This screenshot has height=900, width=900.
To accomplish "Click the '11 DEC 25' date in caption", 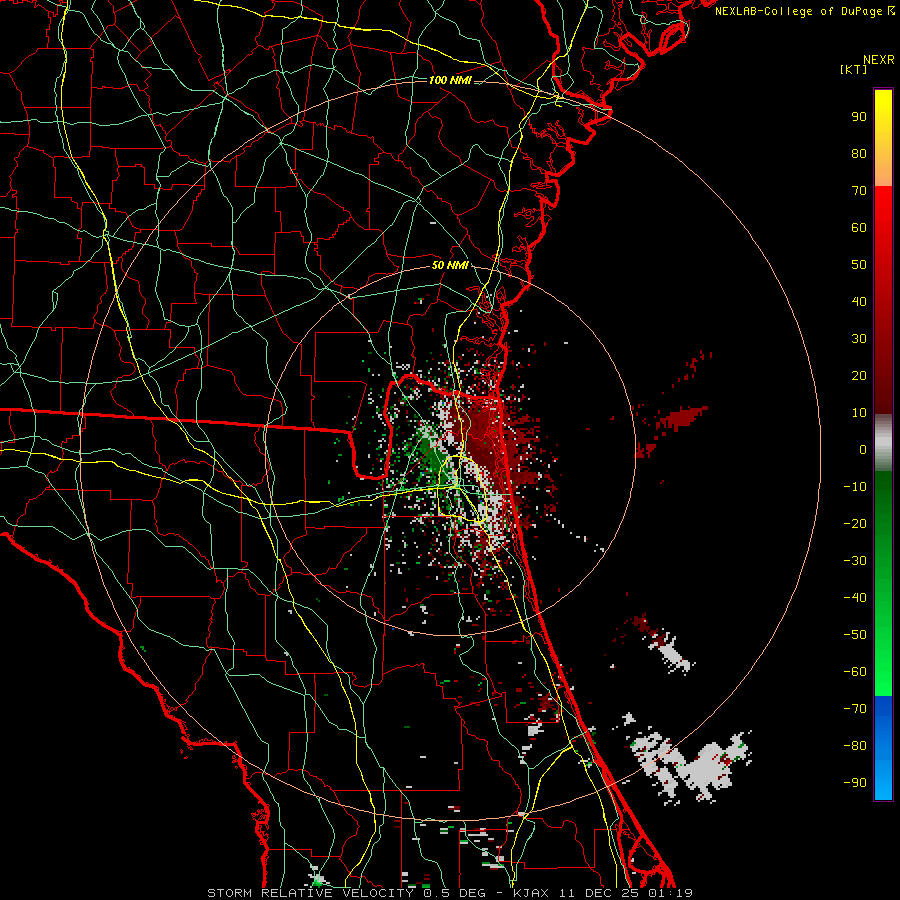I will pyautogui.click(x=599, y=893).
